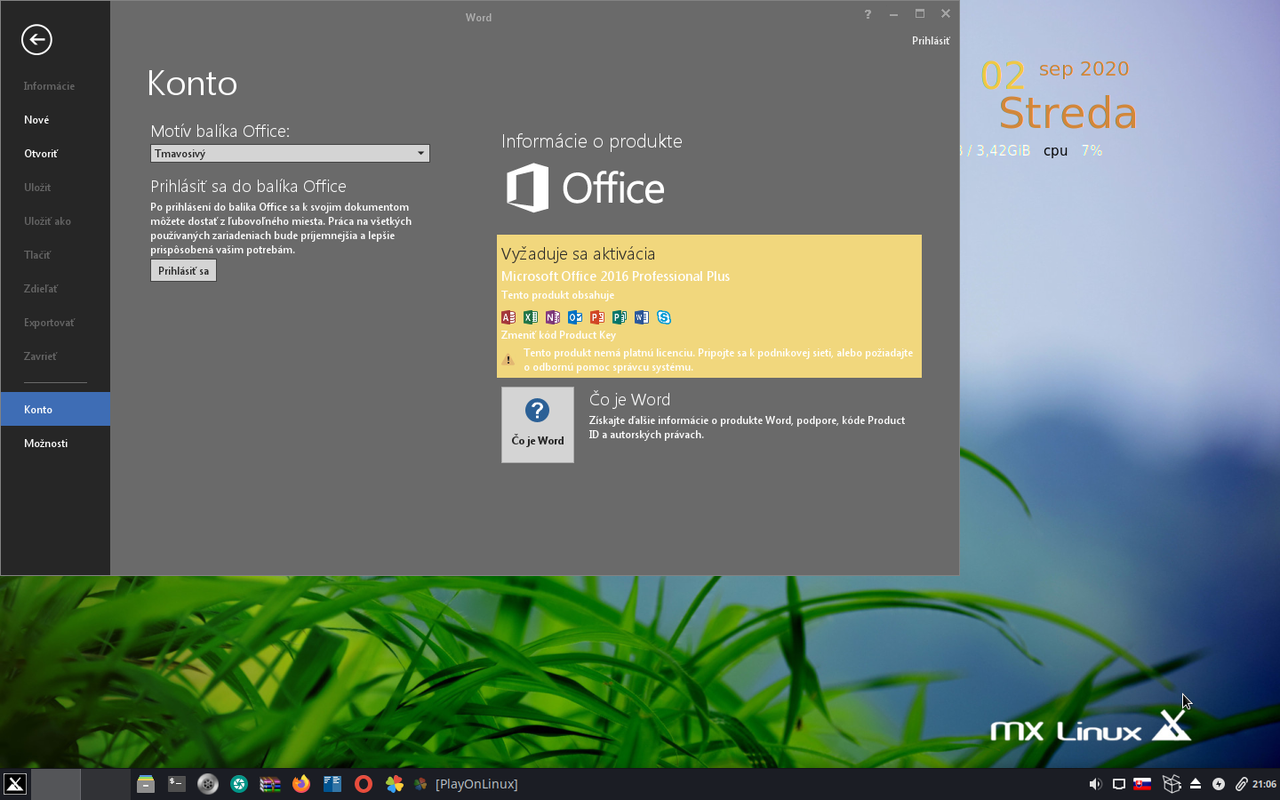Select Uložiť in the sidebar
1280x800 pixels.
(55, 187)
